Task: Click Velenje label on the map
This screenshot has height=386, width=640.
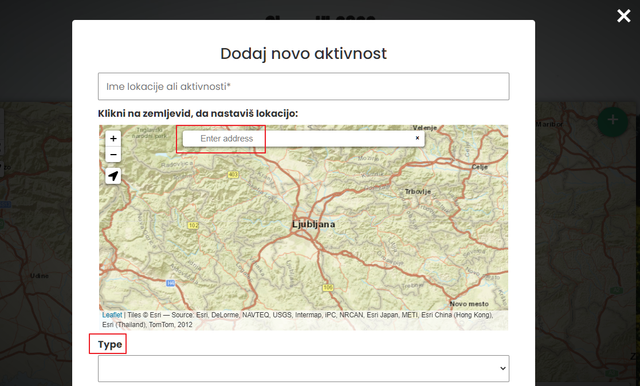Action: coord(424,128)
